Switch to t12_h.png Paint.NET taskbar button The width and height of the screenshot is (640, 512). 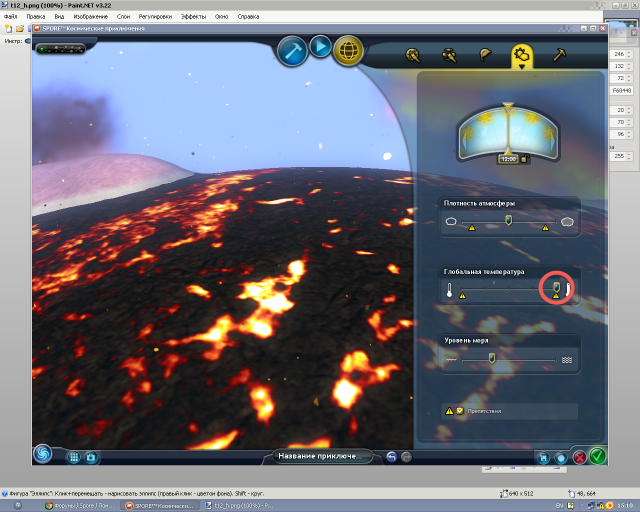[x=240, y=505]
